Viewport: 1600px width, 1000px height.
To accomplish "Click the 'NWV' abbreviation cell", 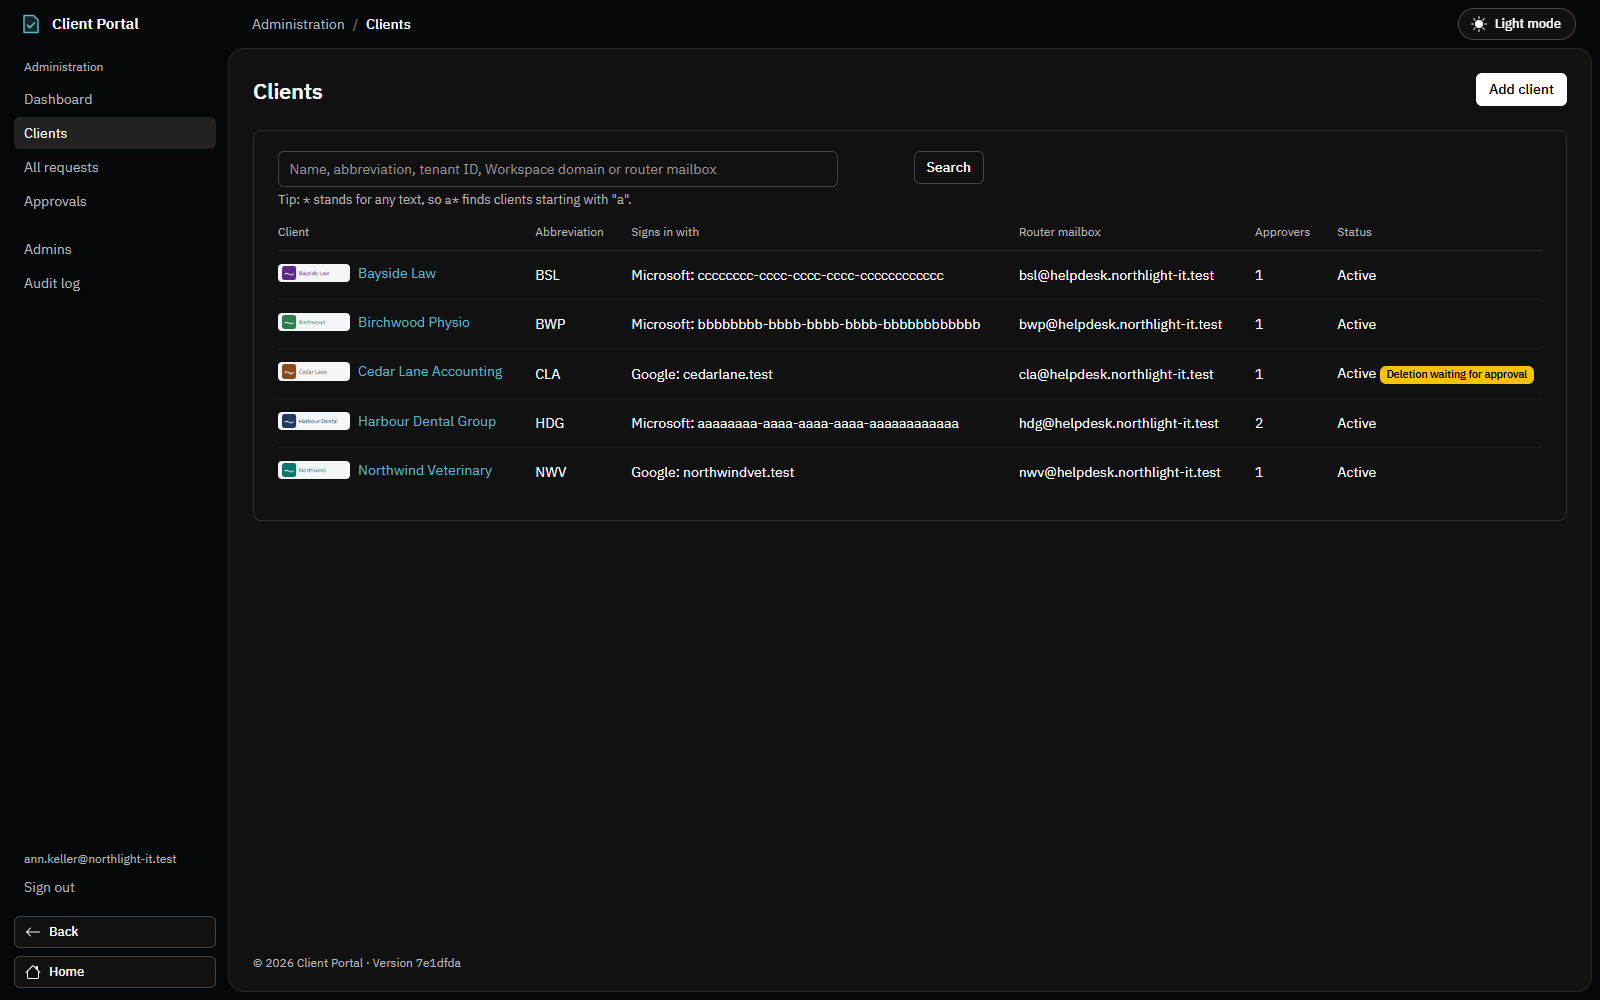I will [x=550, y=472].
